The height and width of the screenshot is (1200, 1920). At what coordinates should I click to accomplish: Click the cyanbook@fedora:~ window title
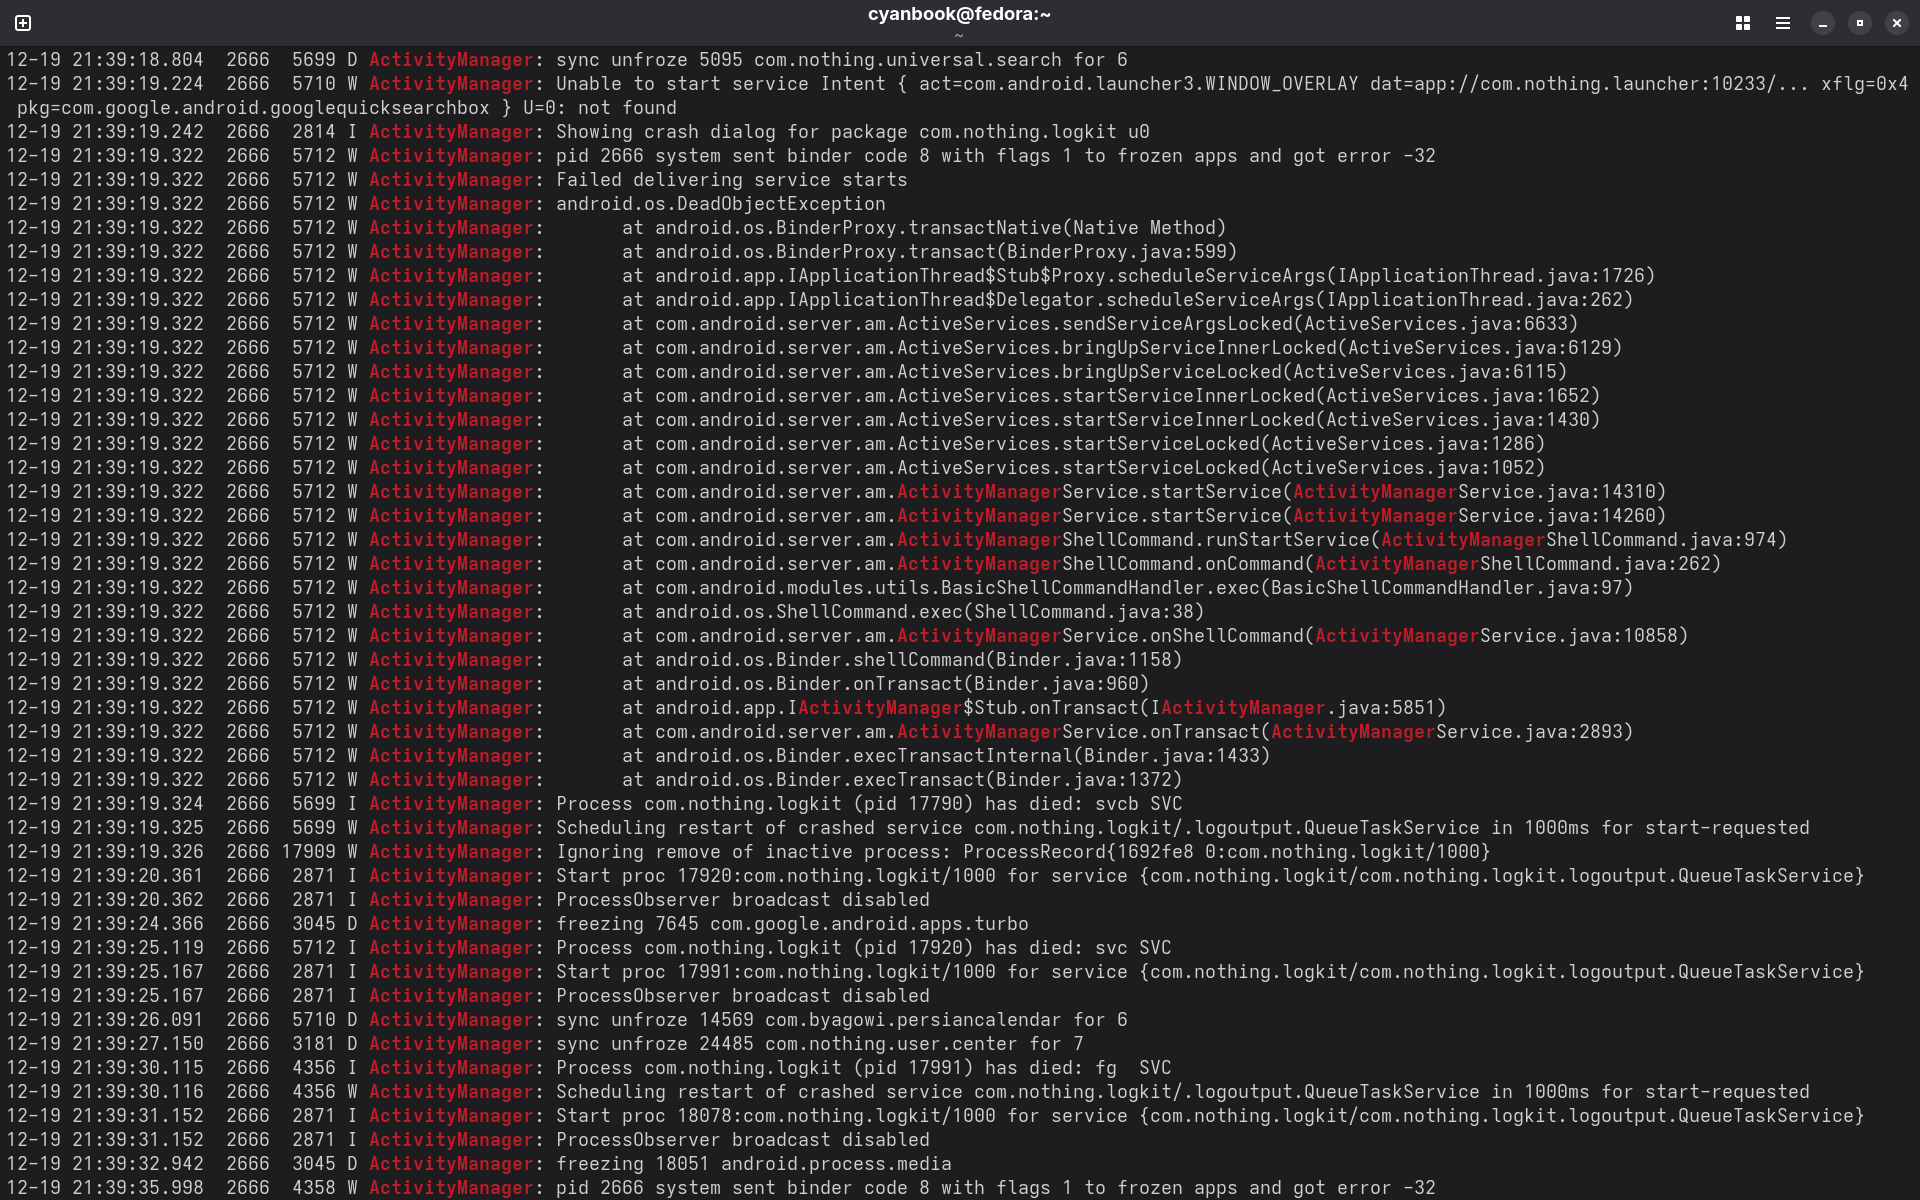[x=958, y=14]
